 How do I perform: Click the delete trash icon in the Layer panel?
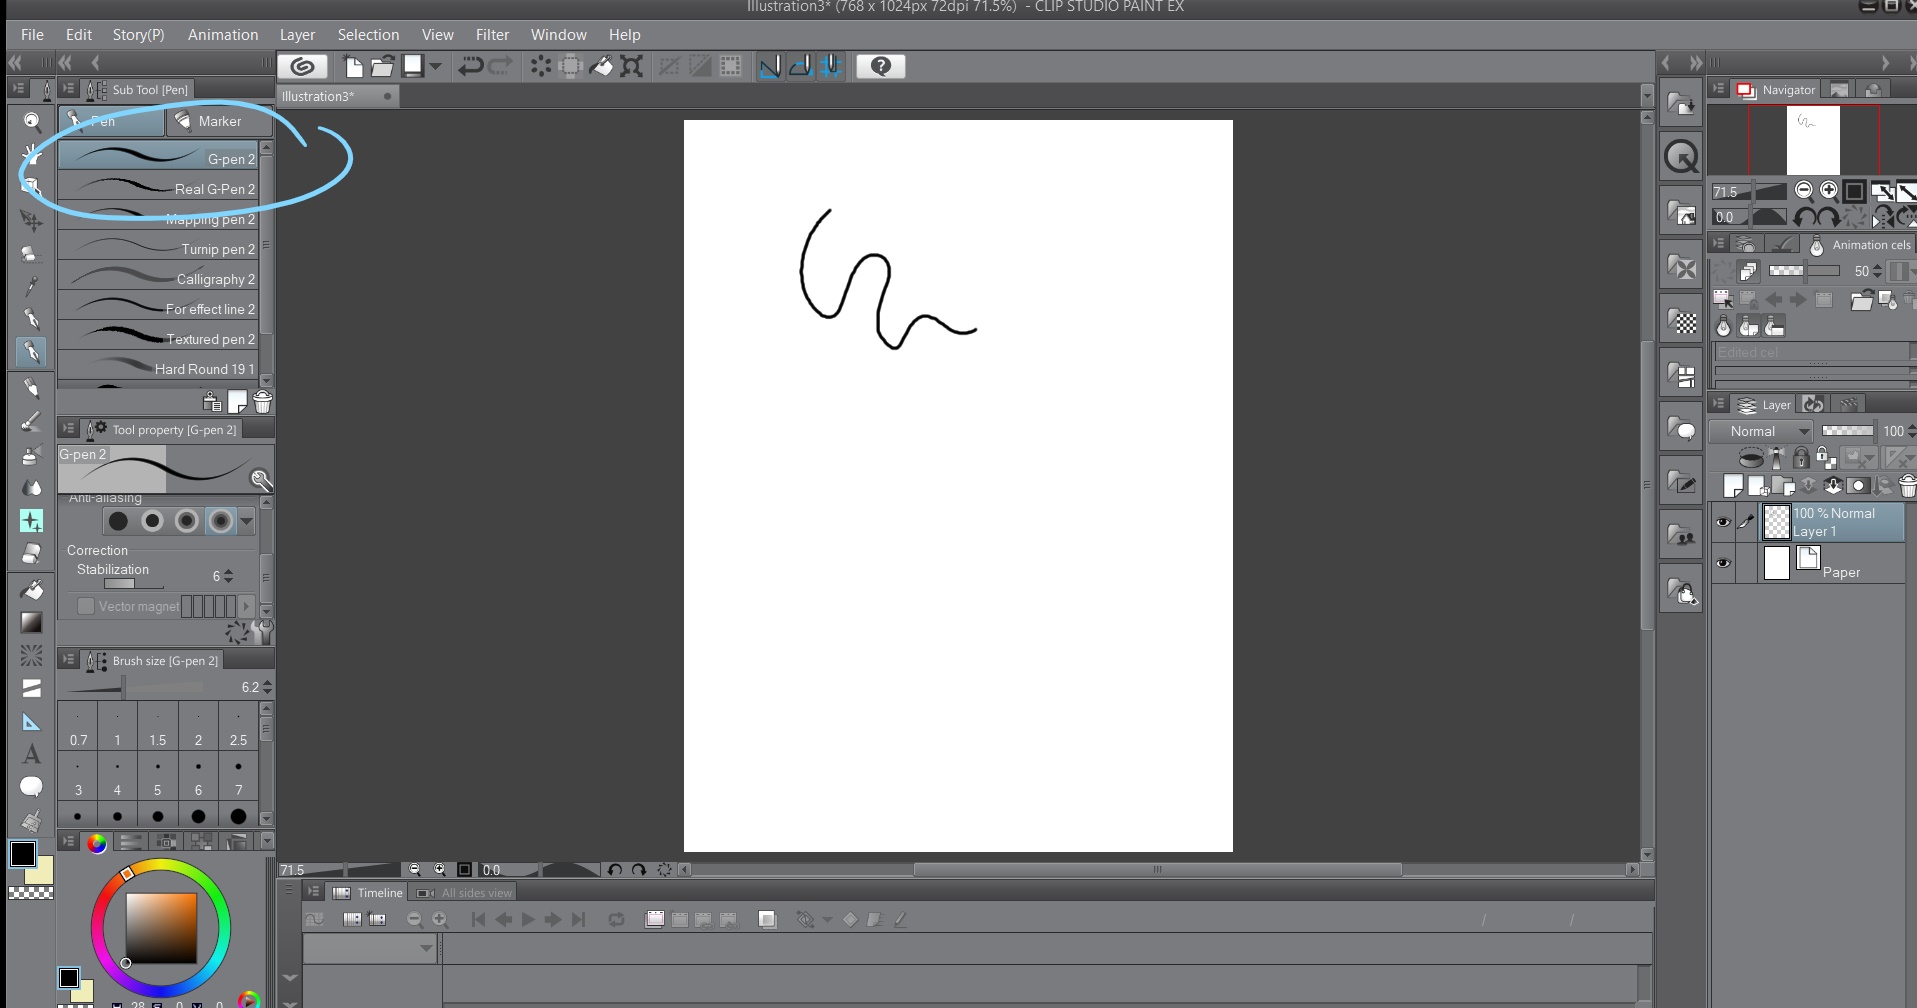[1907, 486]
